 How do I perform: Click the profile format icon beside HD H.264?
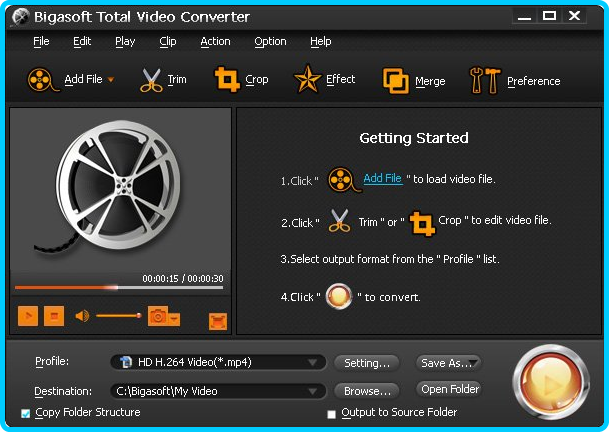pyautogui.click(x=126, y=362)
